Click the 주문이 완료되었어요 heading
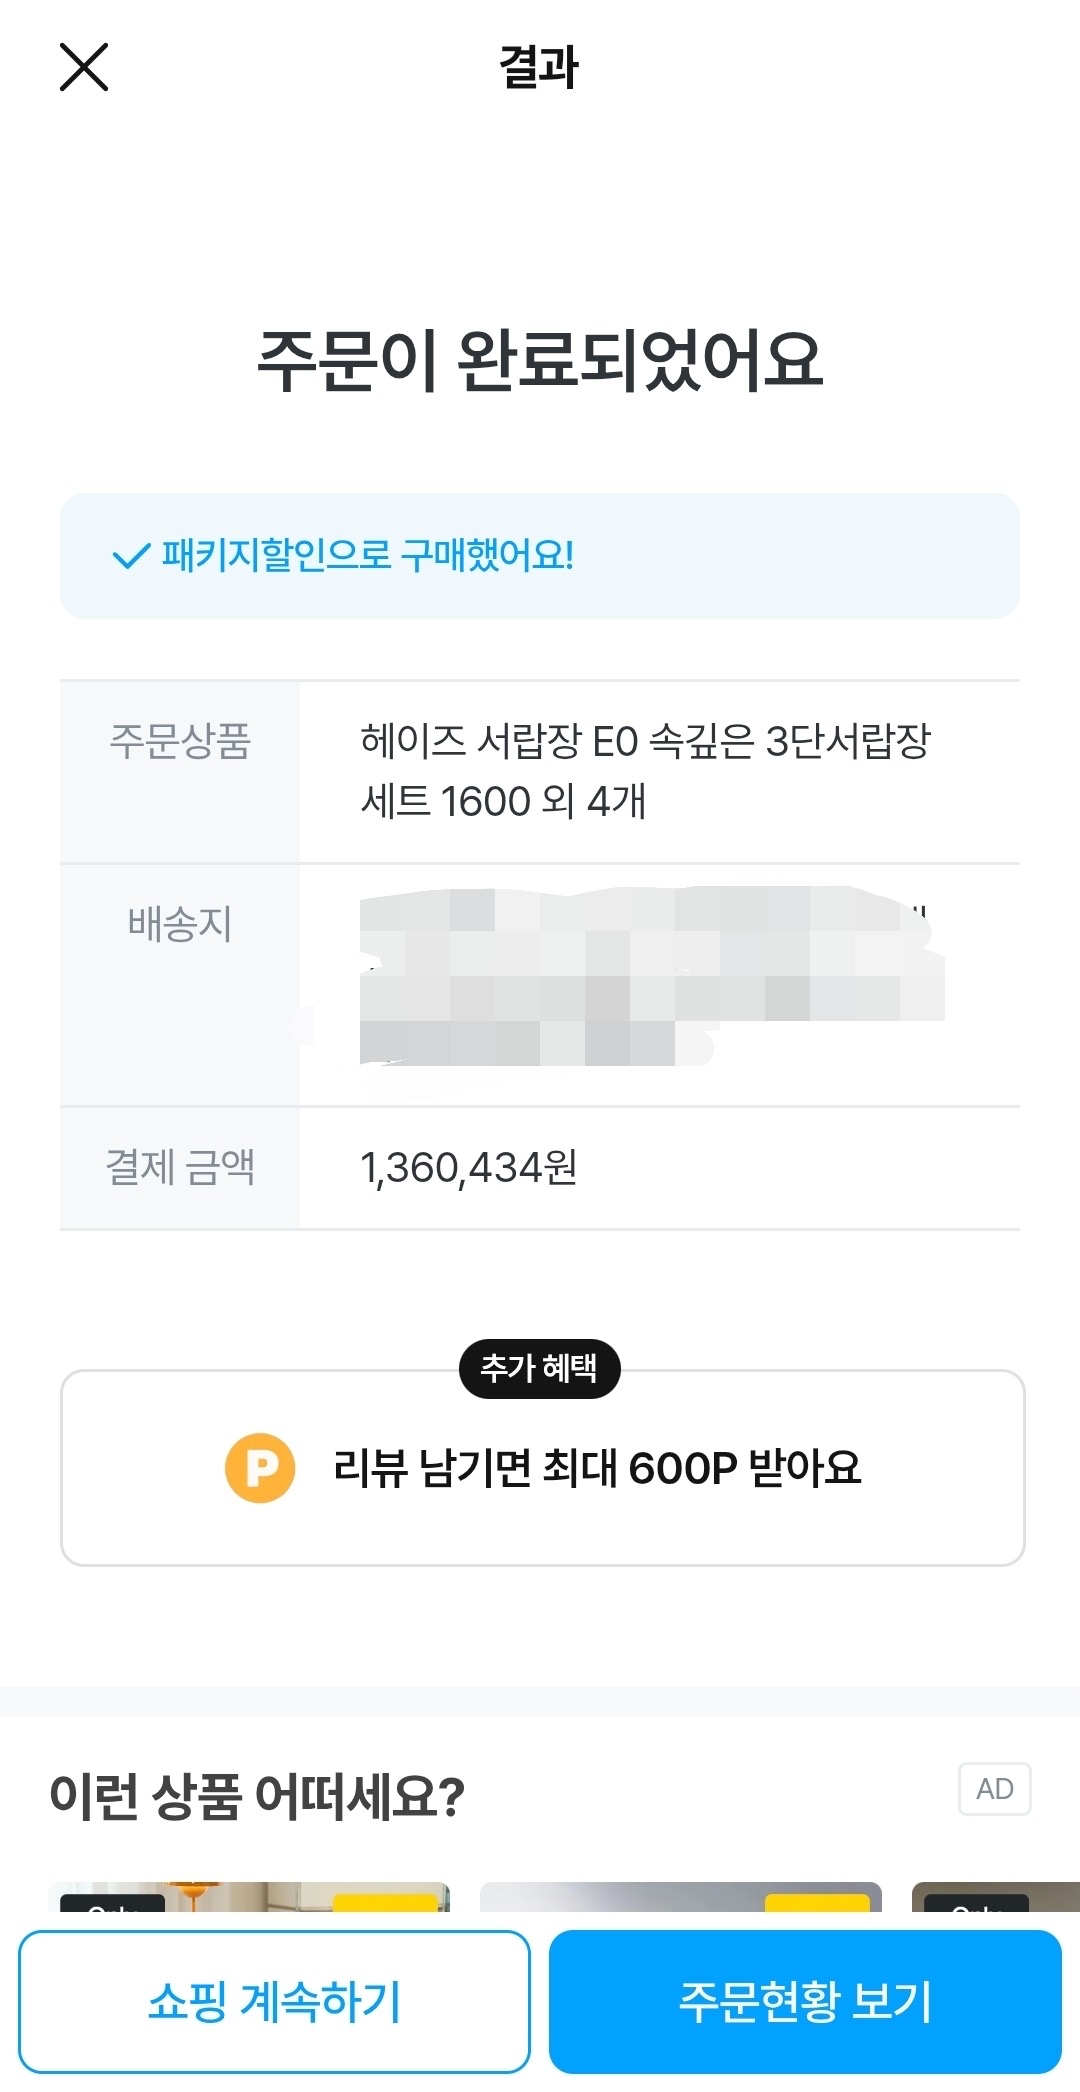Screen dimensions: 1080x2092 [x=540, y=360]
